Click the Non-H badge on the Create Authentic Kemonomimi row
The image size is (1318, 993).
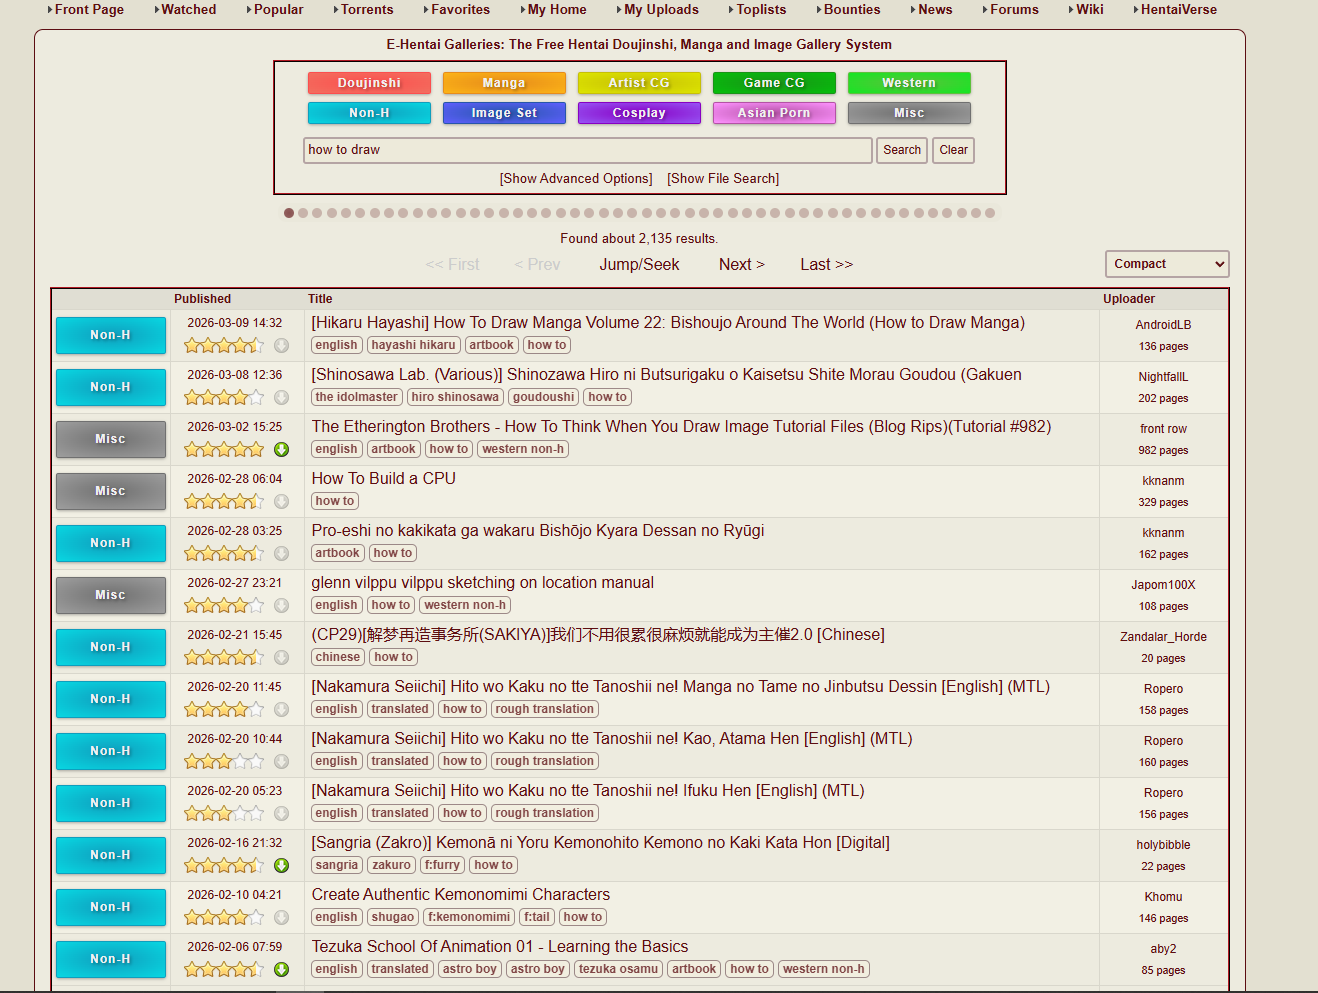[111, 907]
